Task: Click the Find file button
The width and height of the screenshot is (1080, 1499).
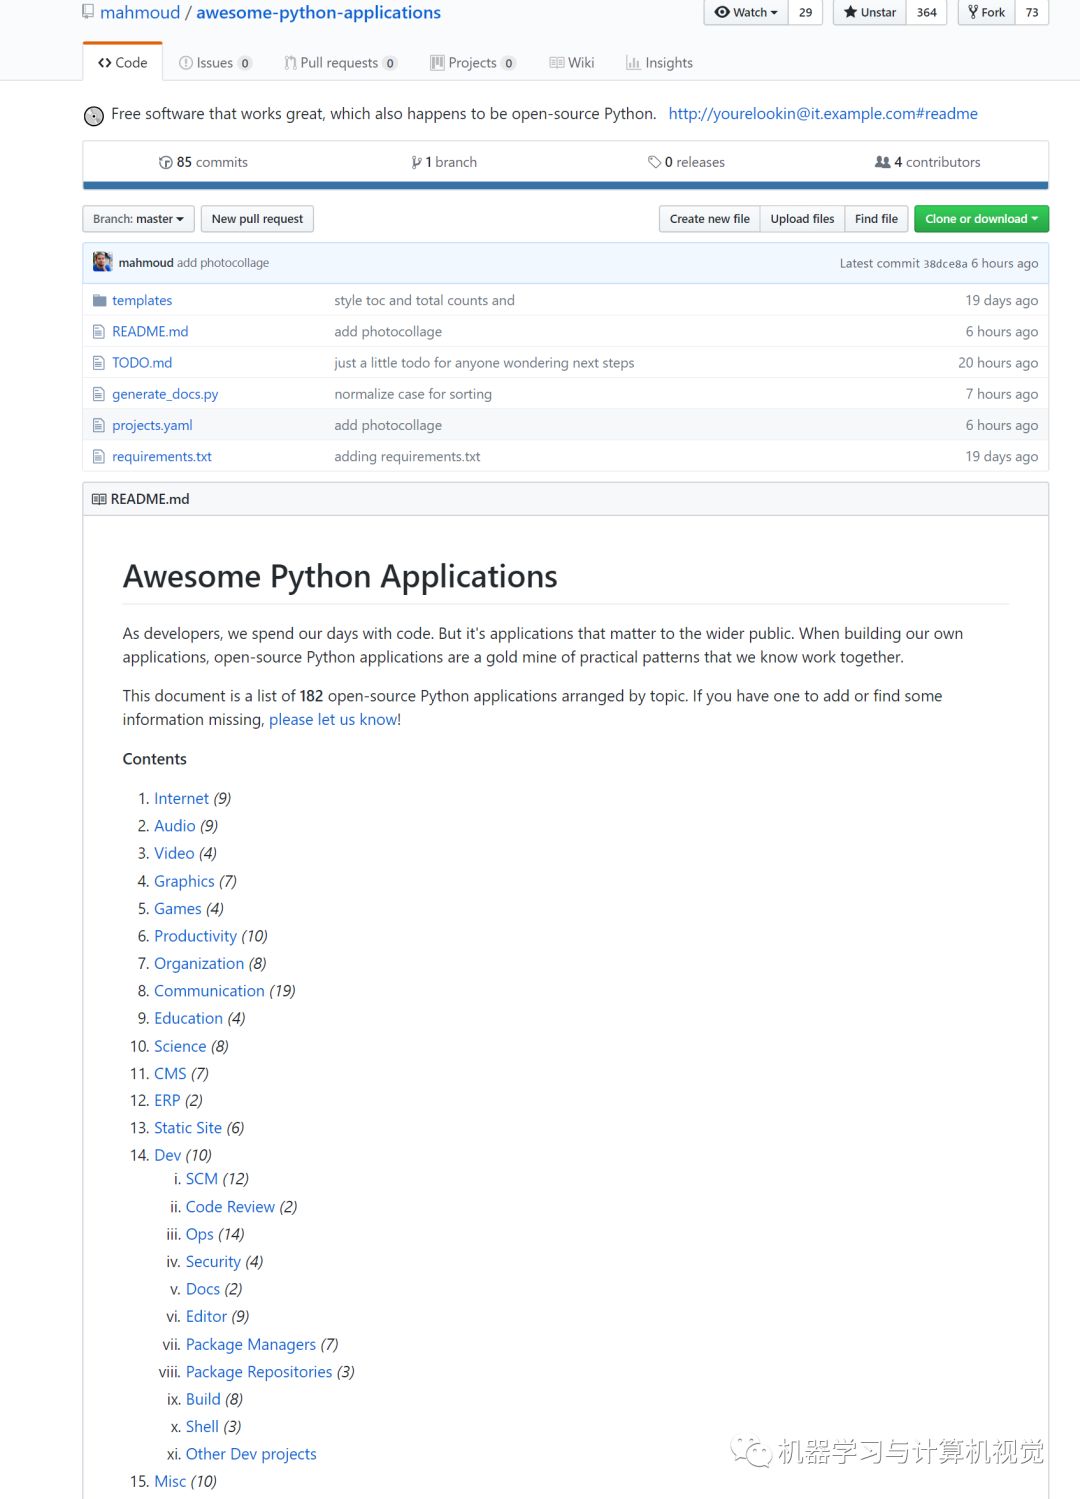Action: (876, 219)
